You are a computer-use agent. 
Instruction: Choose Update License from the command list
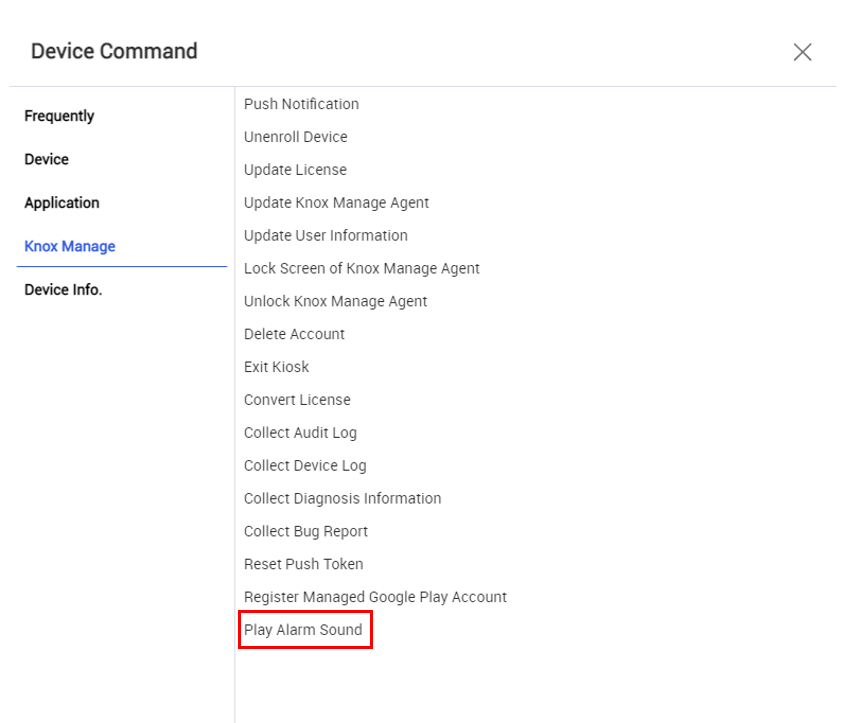pos(295,170)
